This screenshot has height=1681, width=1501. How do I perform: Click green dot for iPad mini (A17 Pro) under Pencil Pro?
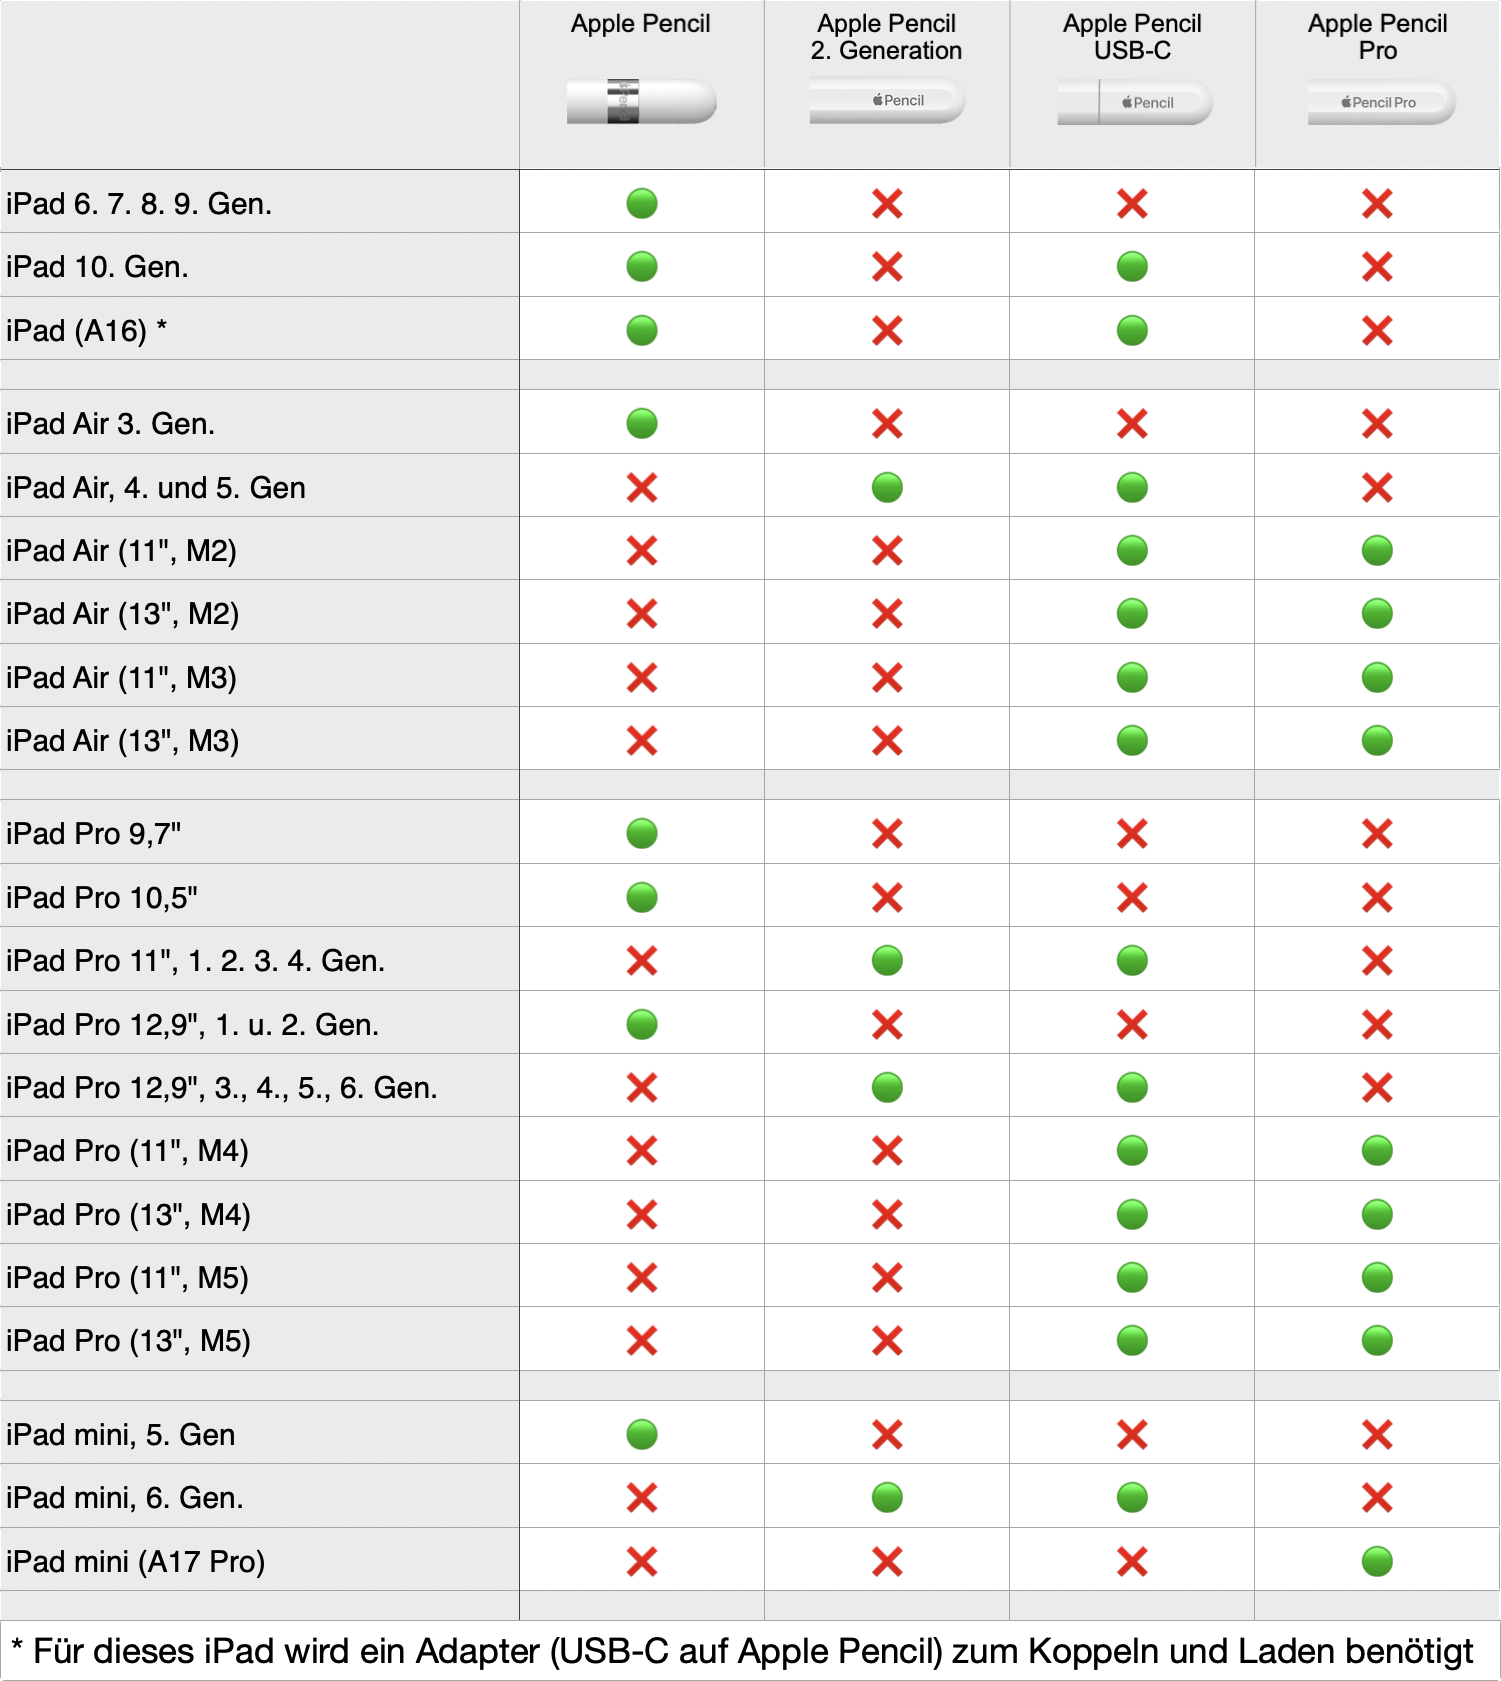tap(1377, 1561)
